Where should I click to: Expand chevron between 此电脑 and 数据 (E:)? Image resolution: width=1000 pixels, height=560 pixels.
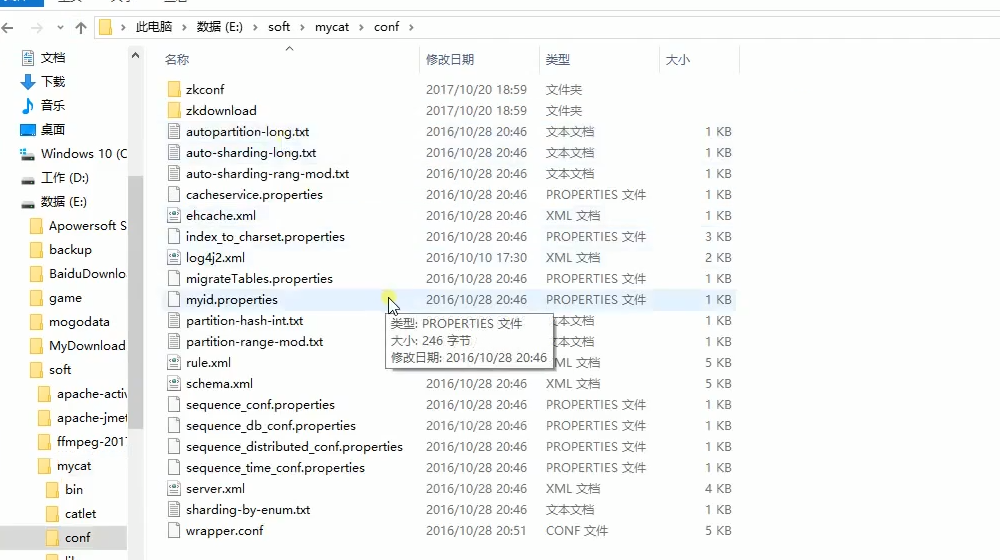tap(184, 27)
